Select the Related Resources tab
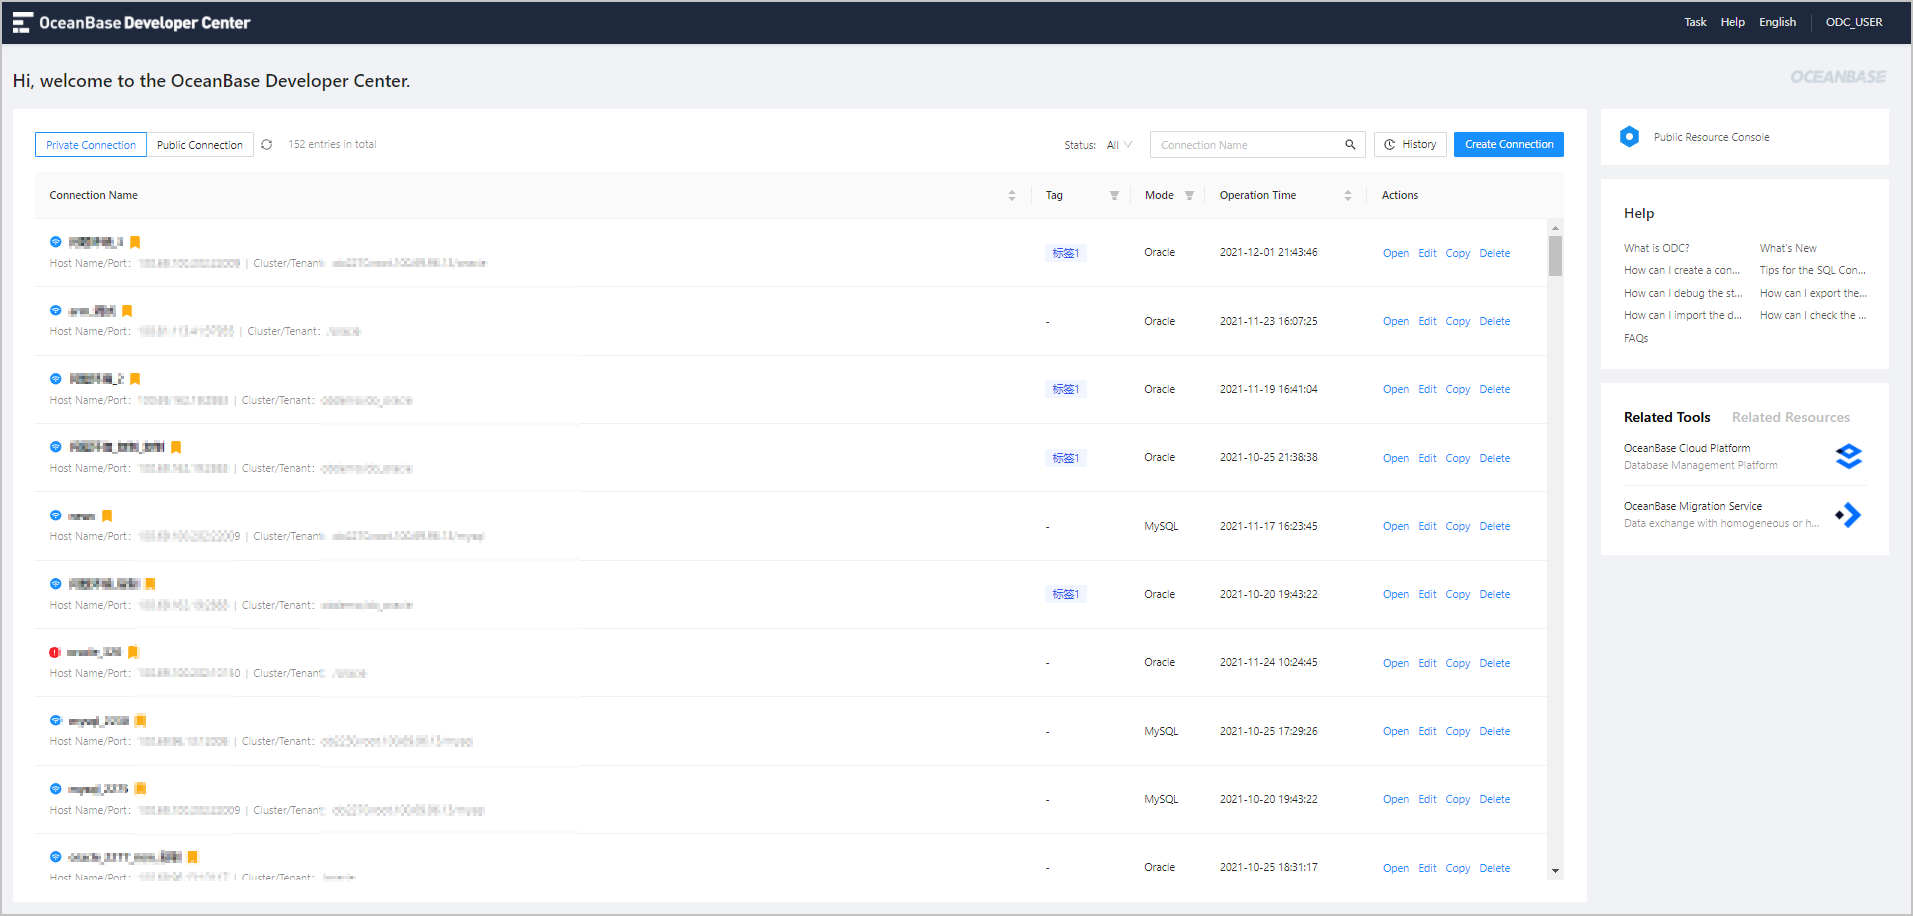This screenshot has width=1913, height=916. tap(1791, 417)
